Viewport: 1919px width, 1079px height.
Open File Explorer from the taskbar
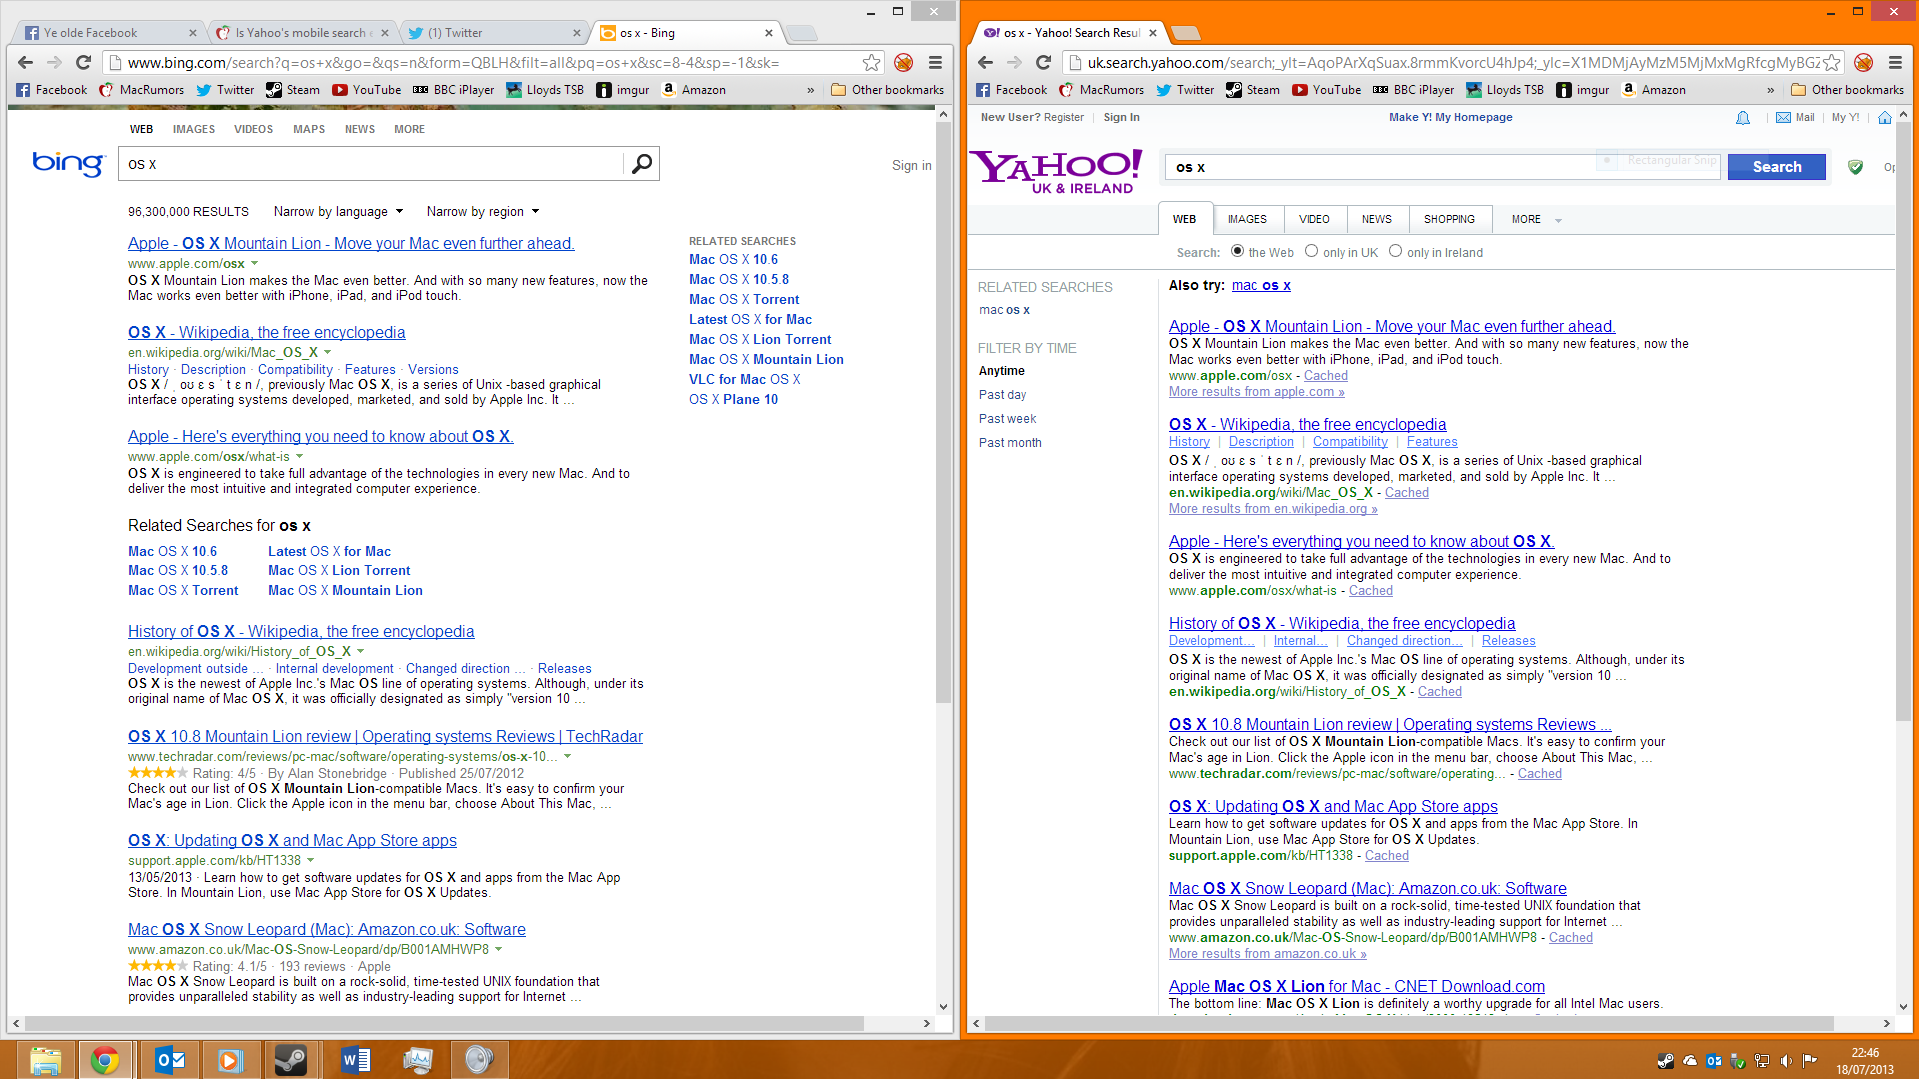point(45,1060)
